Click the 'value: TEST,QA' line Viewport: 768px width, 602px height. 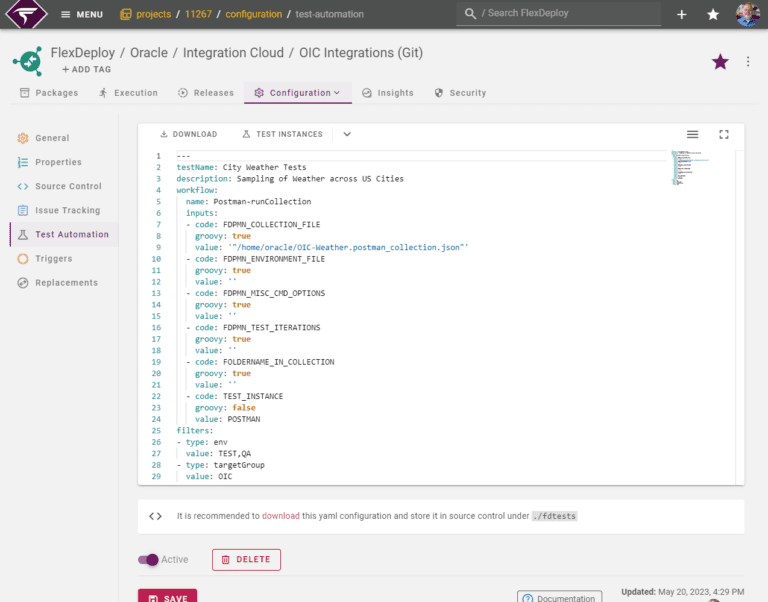[218, 454]
